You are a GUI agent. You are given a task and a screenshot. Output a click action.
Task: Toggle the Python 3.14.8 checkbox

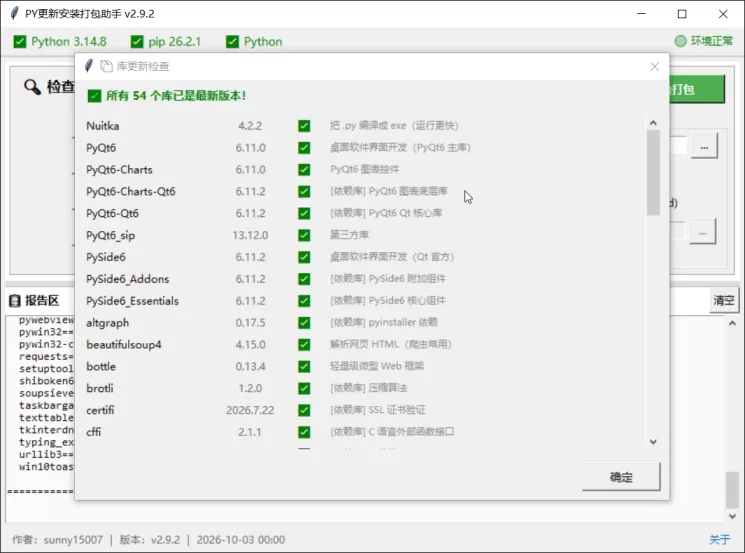click(20, 42)
